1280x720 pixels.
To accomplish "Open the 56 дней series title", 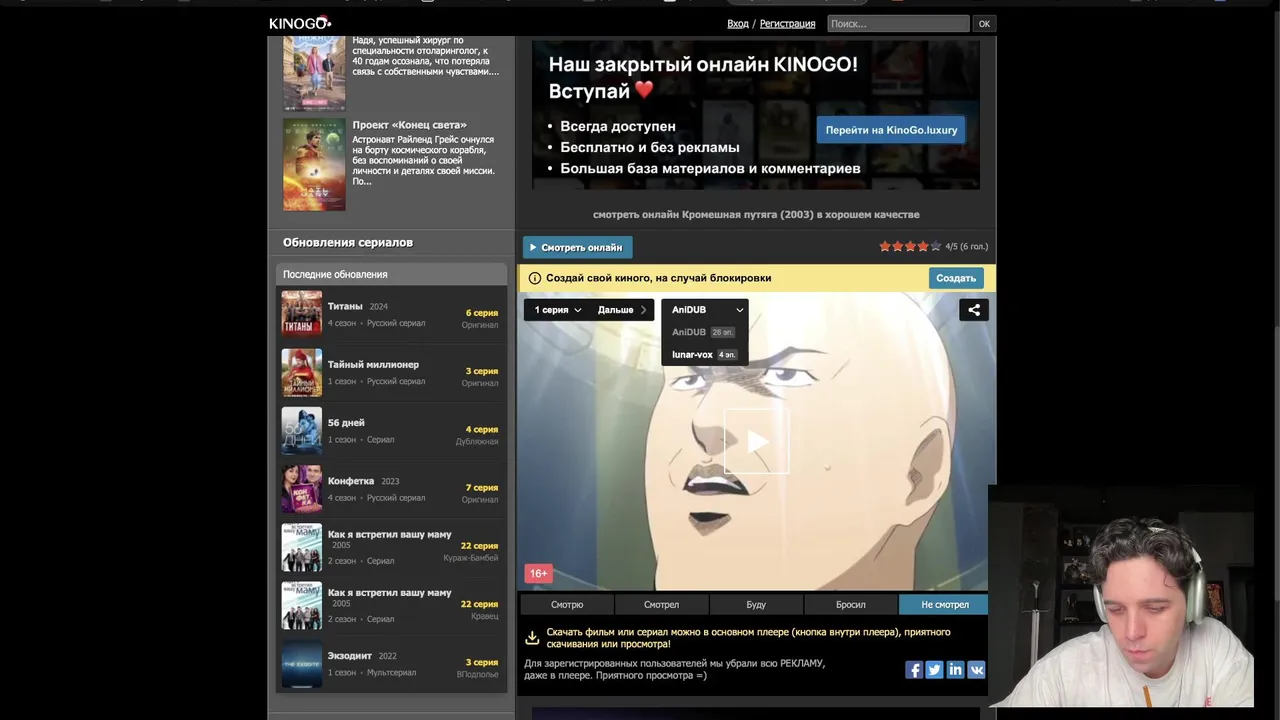I will (346, 423).
